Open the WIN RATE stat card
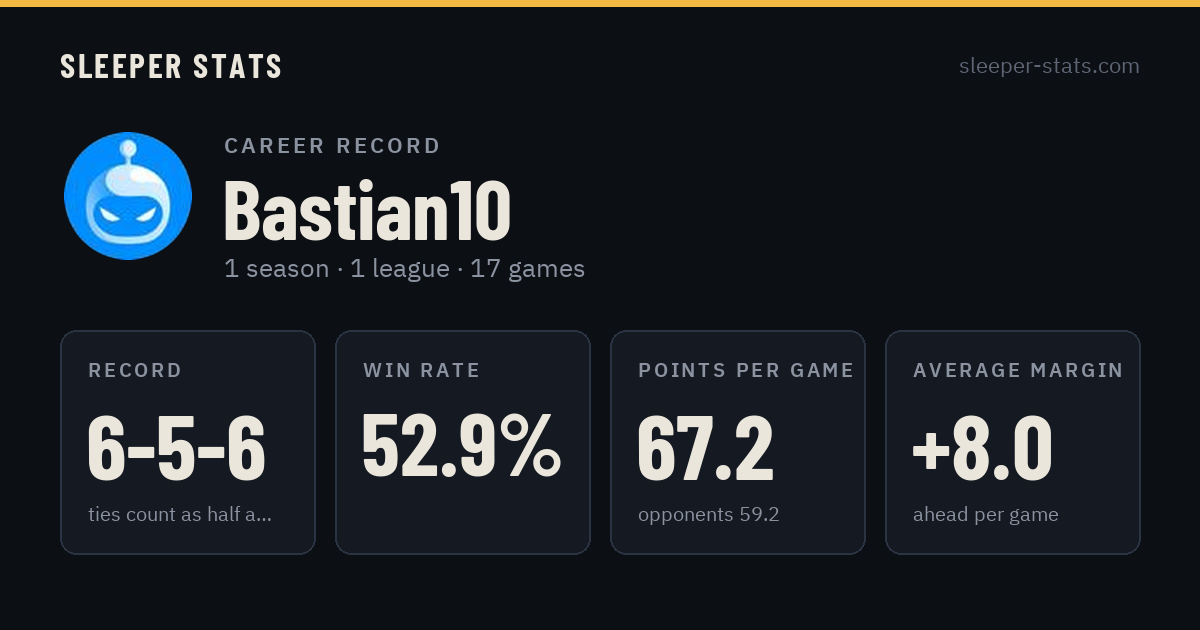The height and width of the screenshot is (630, 1200). 463,442
